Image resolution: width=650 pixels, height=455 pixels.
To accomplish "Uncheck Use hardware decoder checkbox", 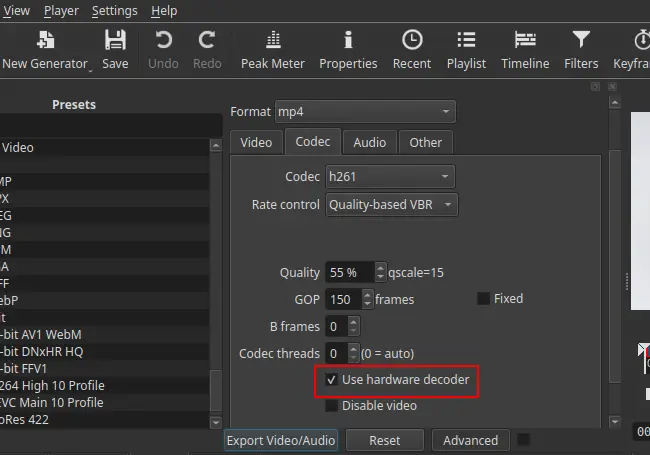I will [332, 380].
